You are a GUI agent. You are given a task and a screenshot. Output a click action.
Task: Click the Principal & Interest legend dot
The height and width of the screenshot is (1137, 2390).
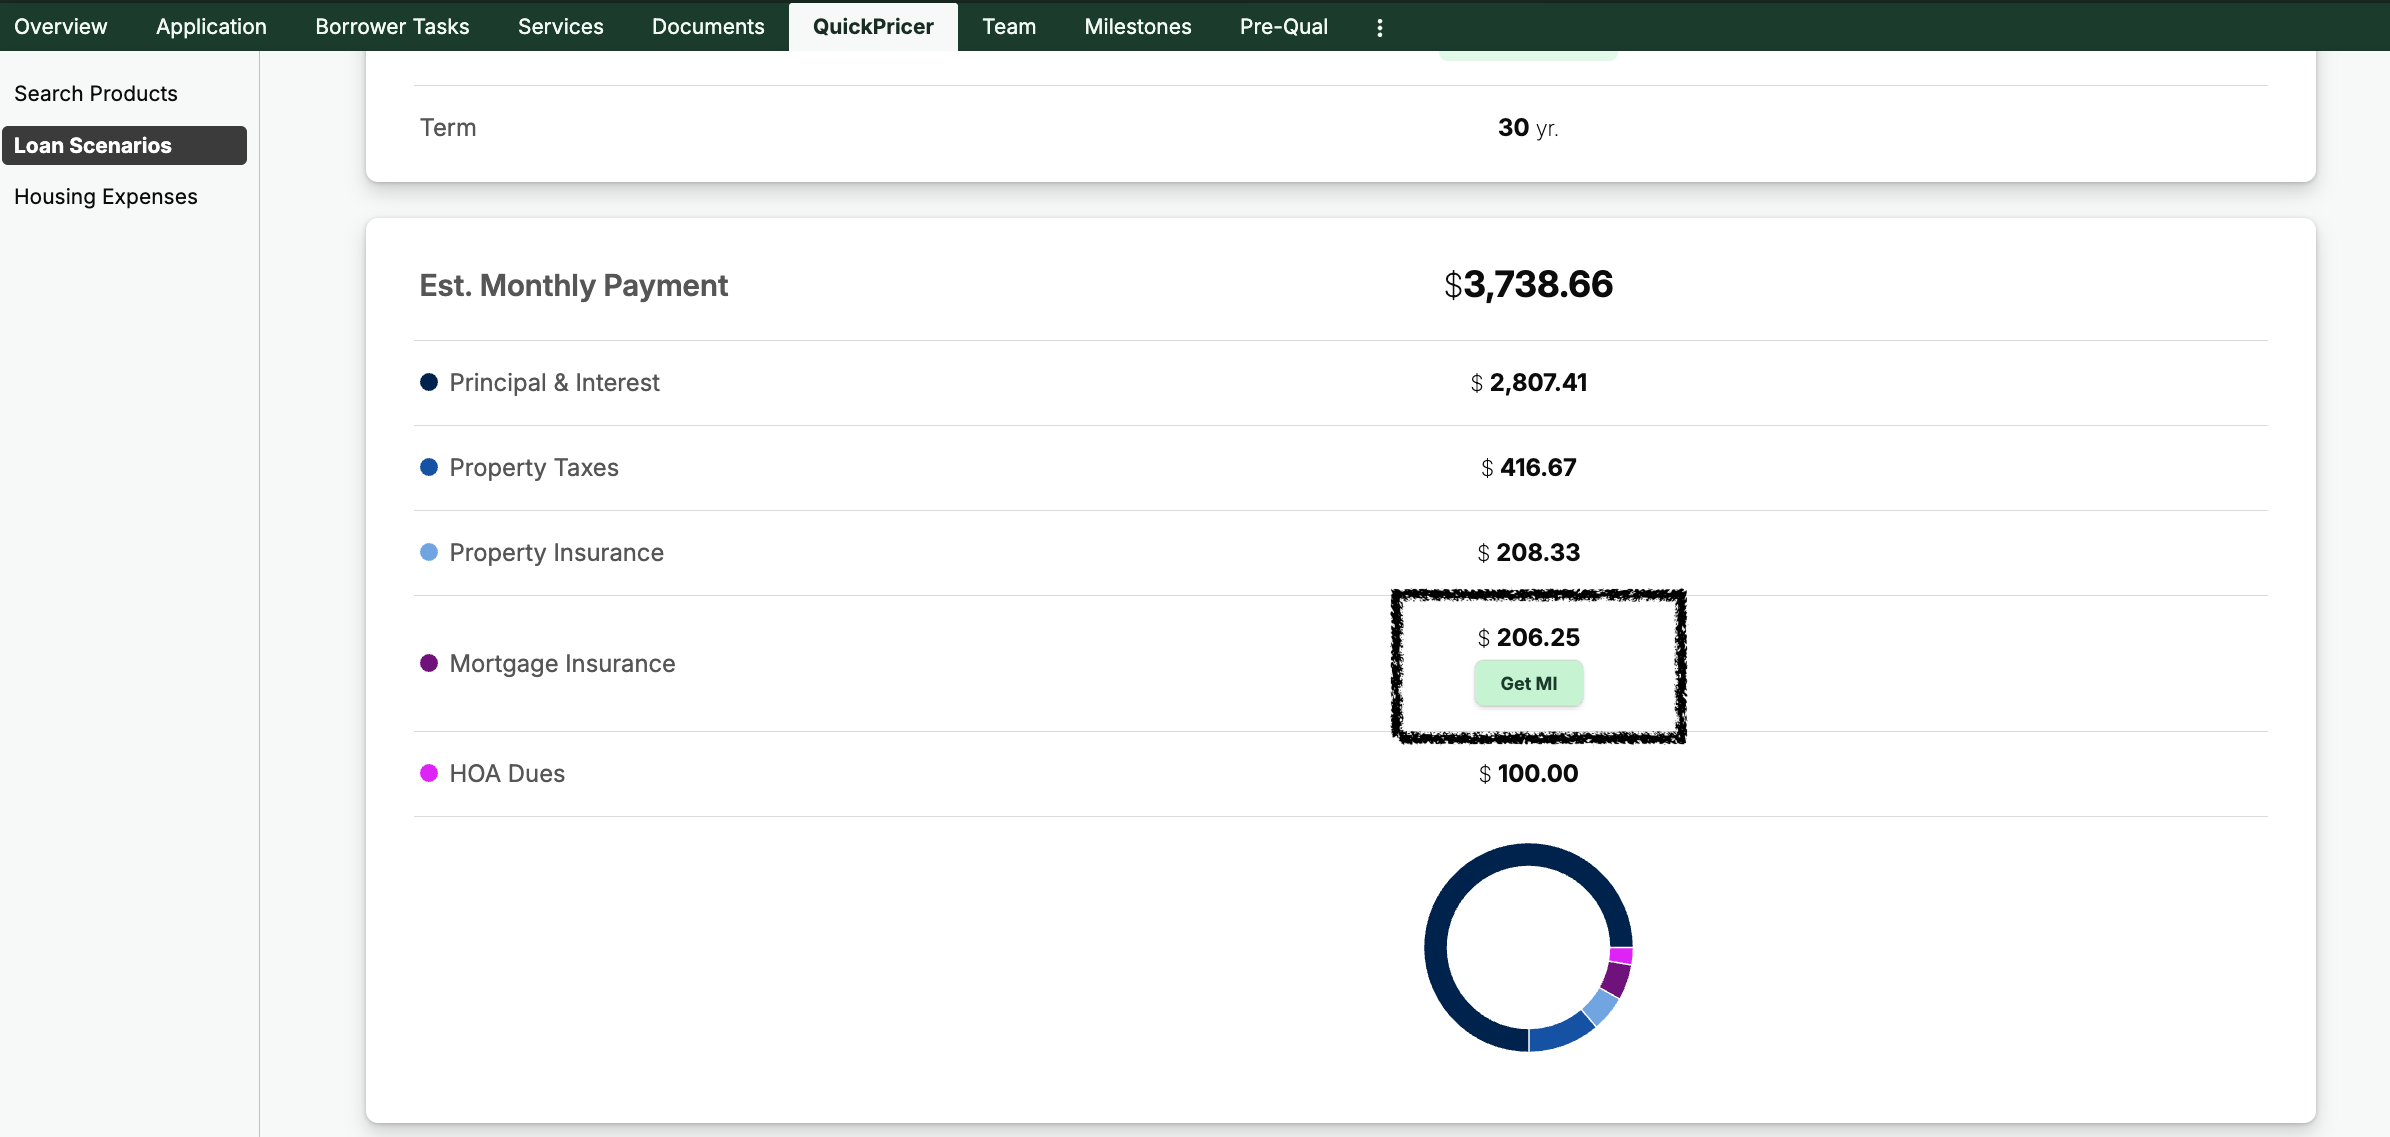coord(429,382)
